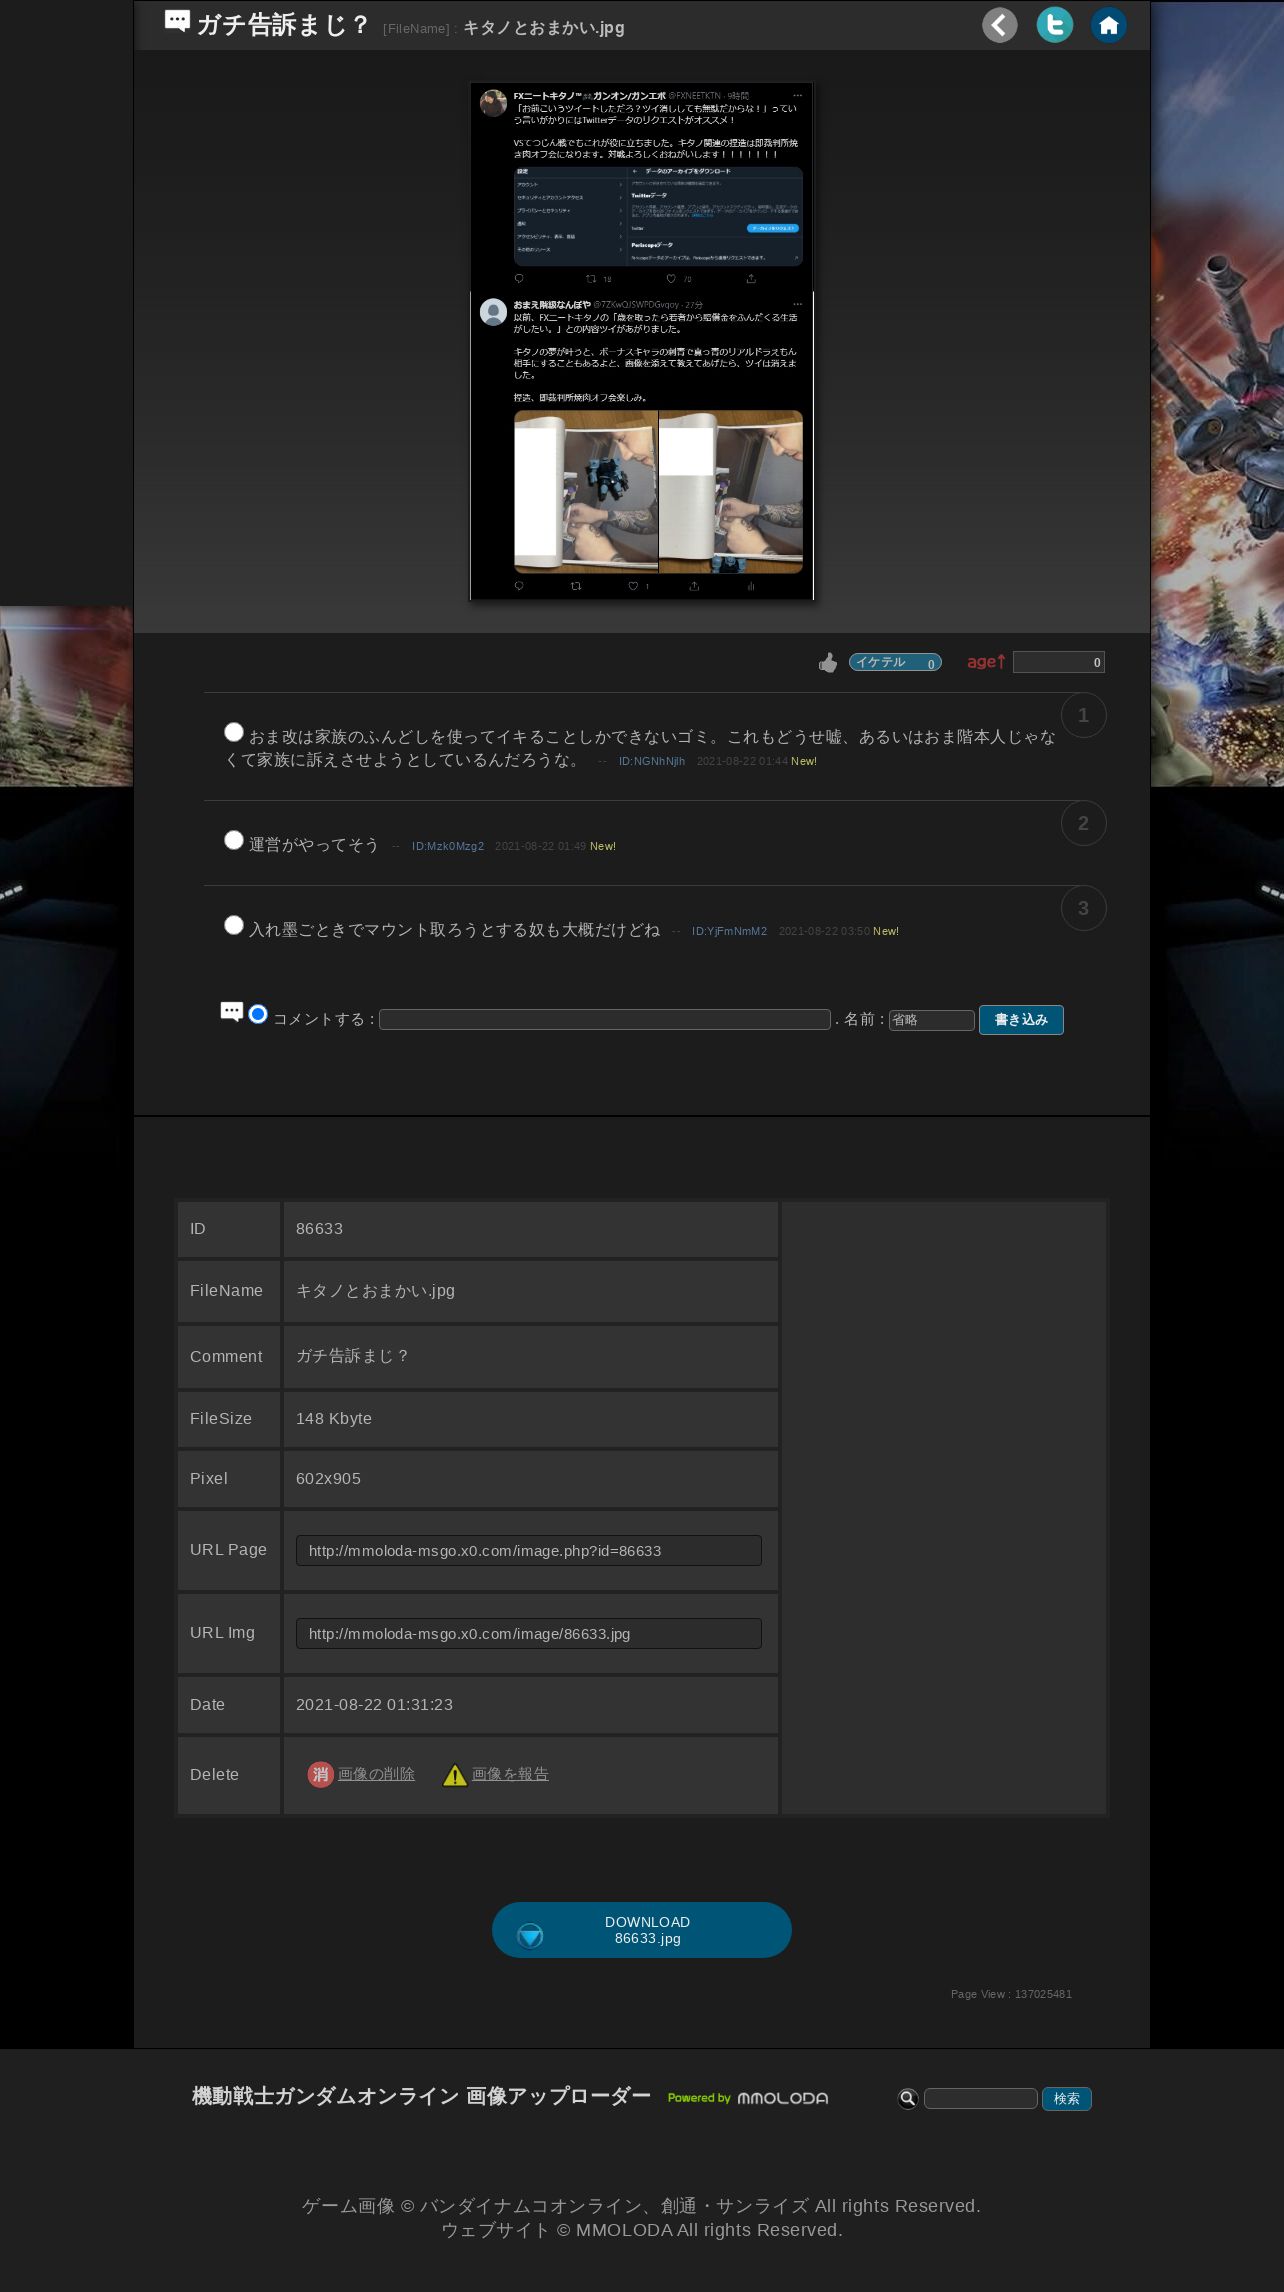Select radio button for comment 1
The width and height of the screenshot is (1284, 2292).
pyautogui.click(x=234, y=732)
